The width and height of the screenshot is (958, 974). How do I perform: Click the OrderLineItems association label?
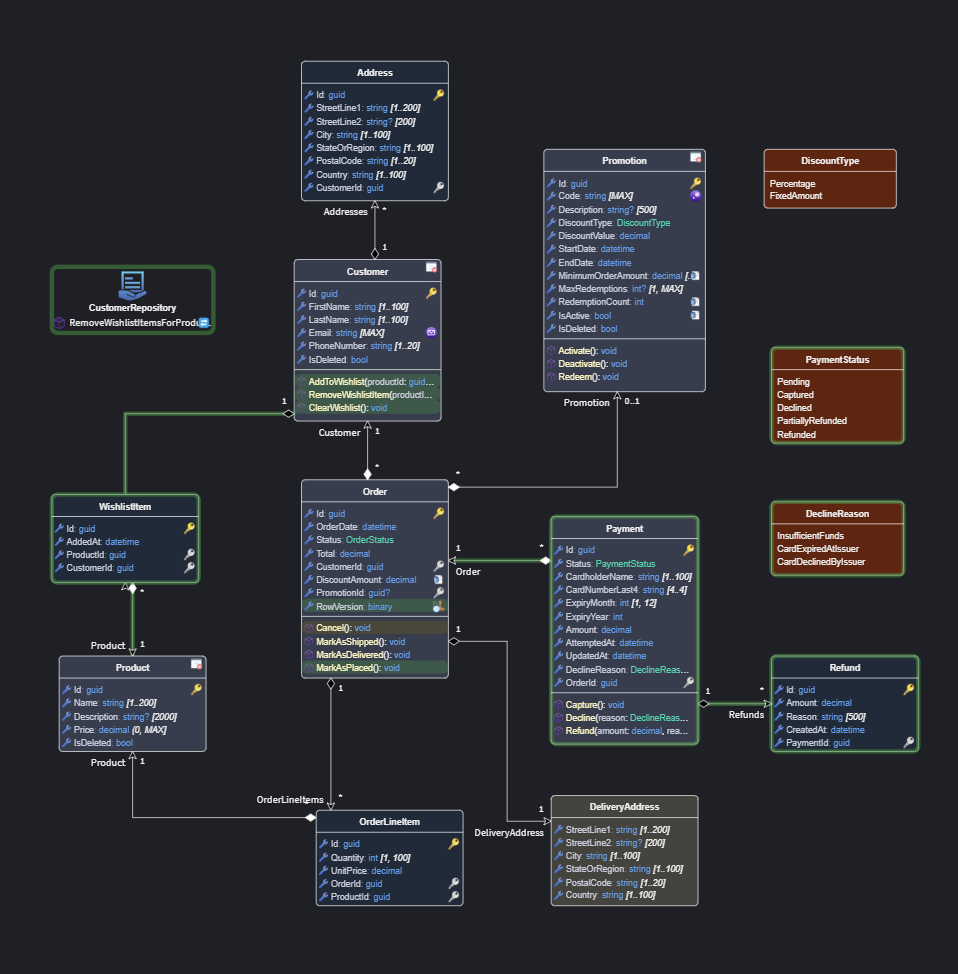click(x=290, y=799)
